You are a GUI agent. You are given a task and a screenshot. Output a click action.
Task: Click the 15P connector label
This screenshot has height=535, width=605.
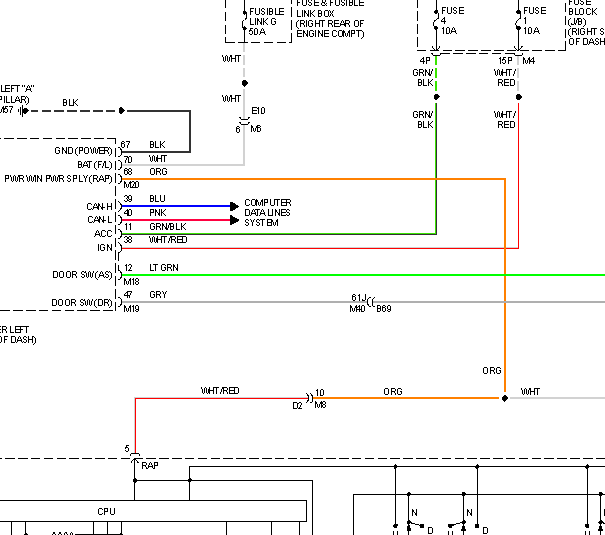(x=505, y=61)
